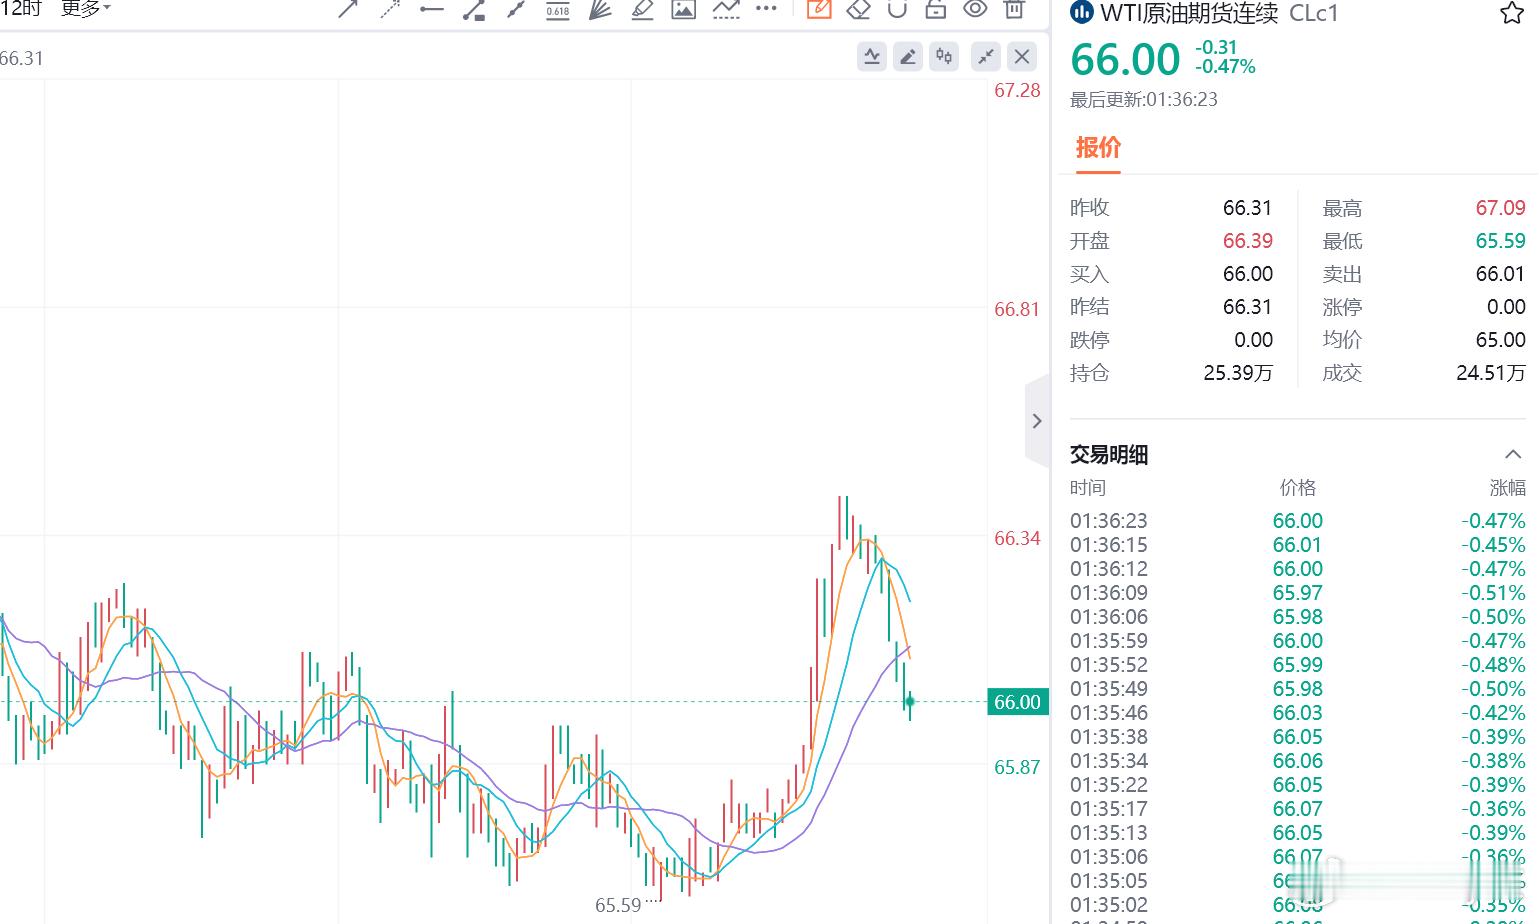Image resolution: width=1539 pixels, height=924 pixels.
Task: Click the 最高 value 67.09
Action: pyautogui.click(x=1500, y=208)
